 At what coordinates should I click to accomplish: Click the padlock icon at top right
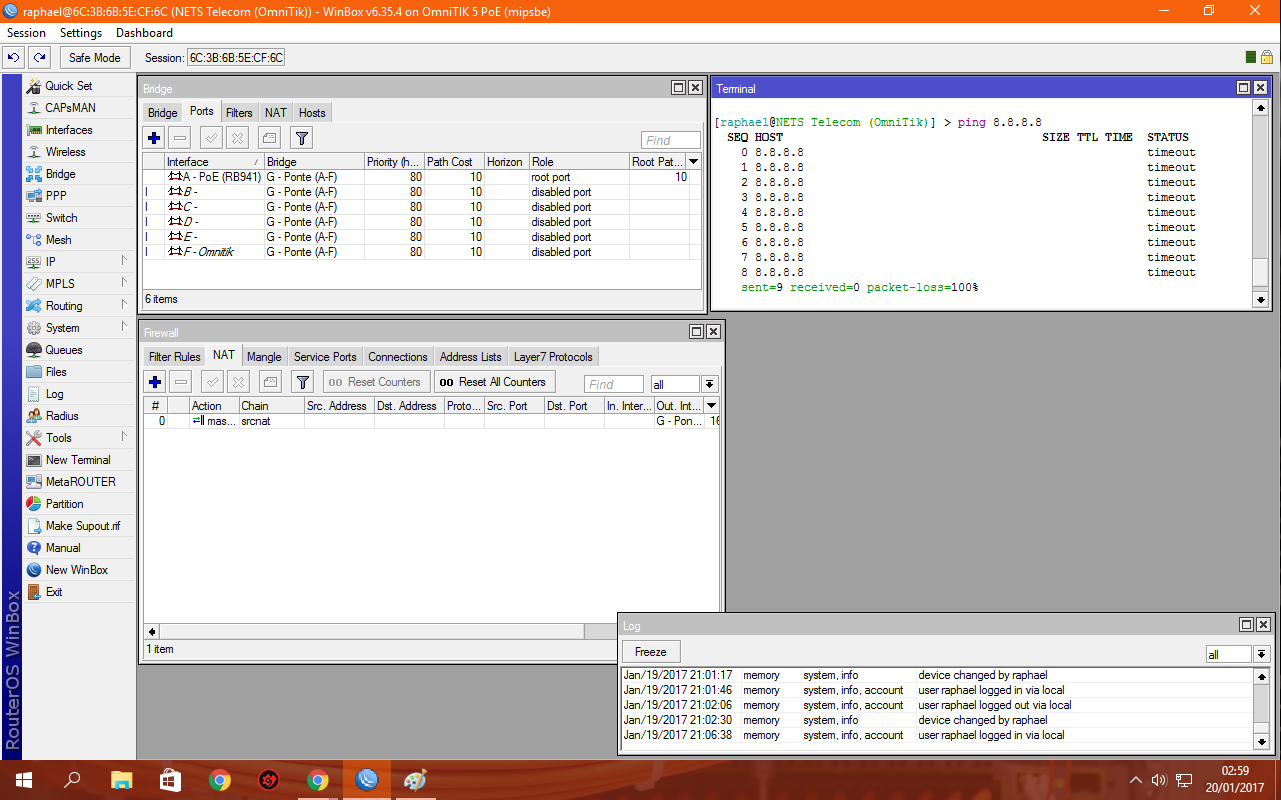click(x=1266, y=58)
